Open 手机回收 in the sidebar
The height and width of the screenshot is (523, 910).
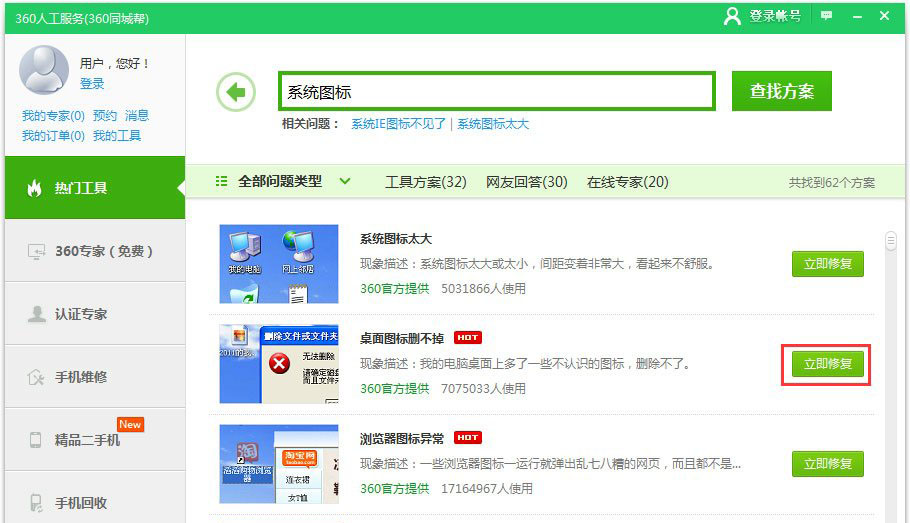coord(95,498)
